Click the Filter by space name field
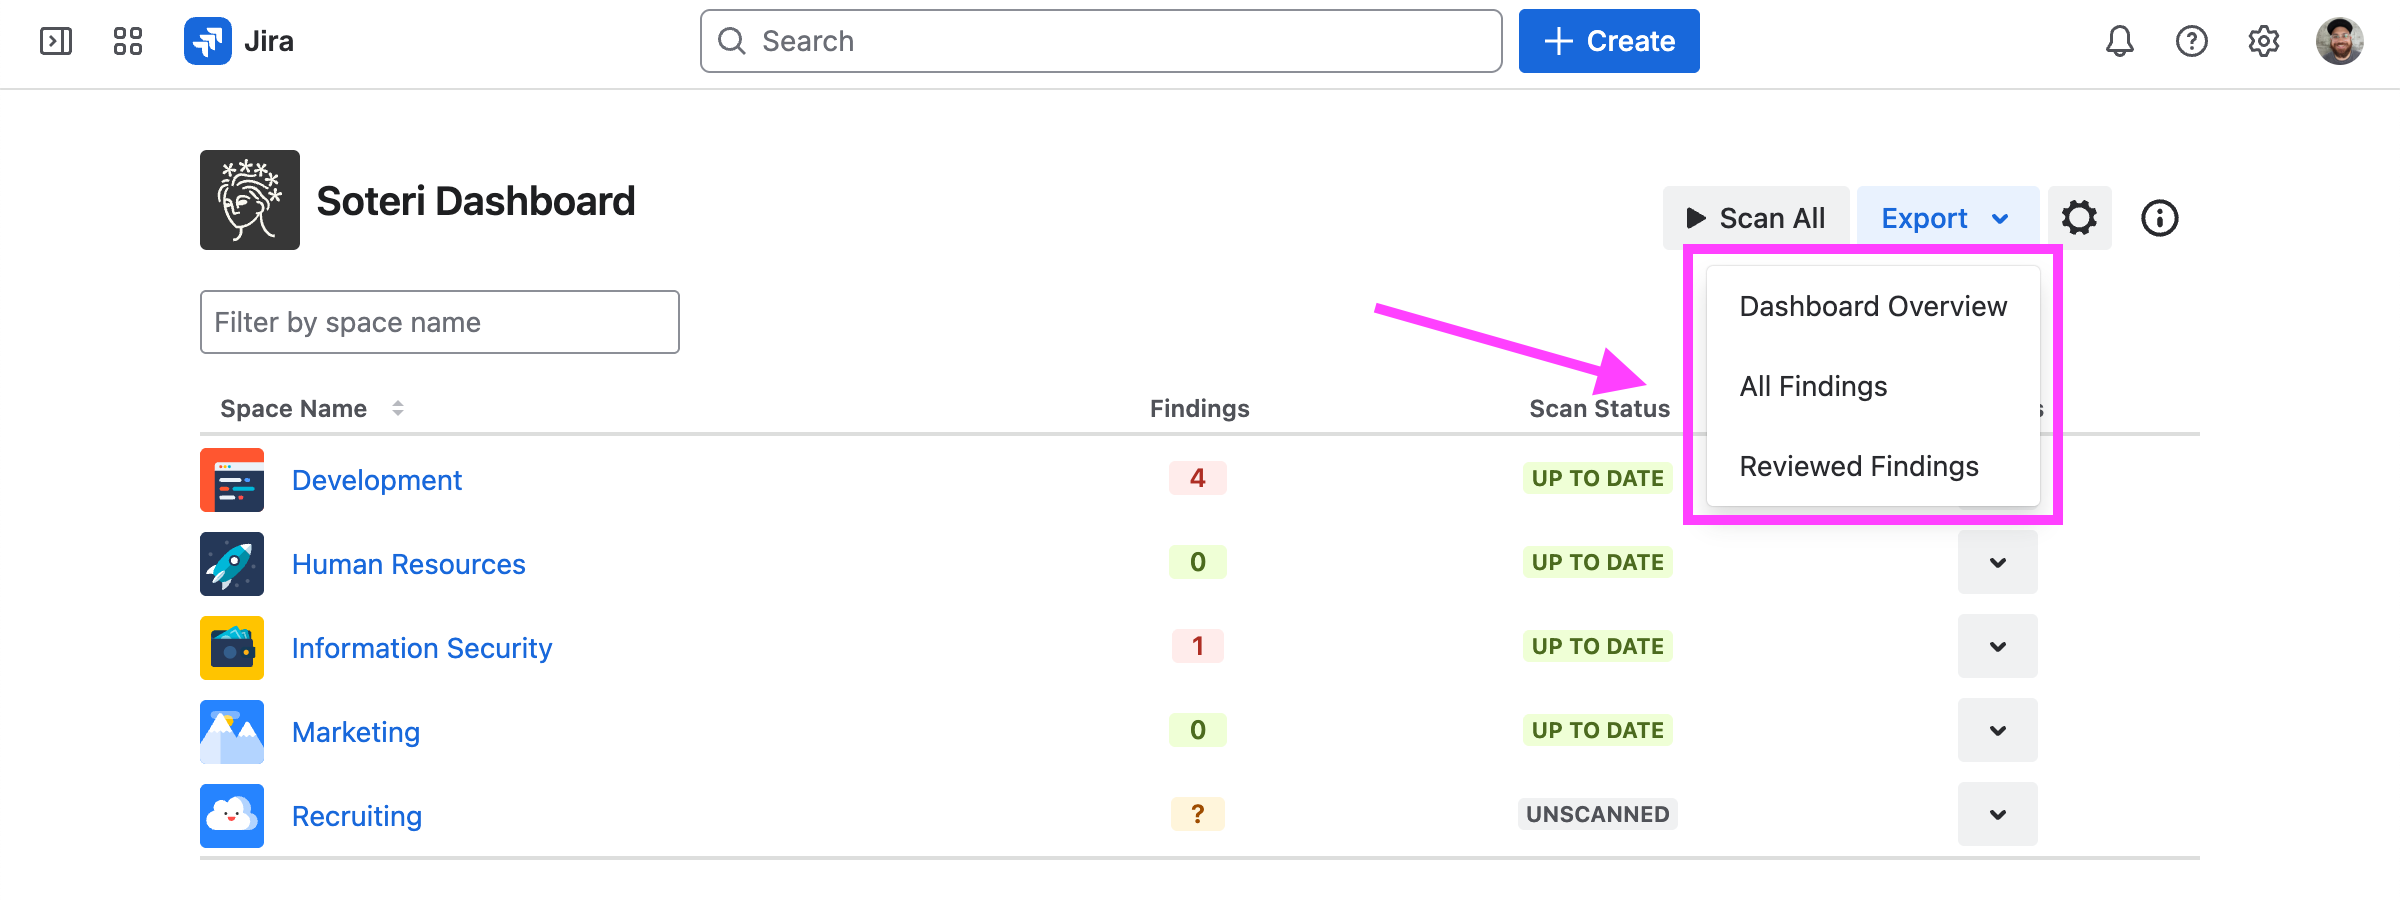 click(x=440, y=322)
